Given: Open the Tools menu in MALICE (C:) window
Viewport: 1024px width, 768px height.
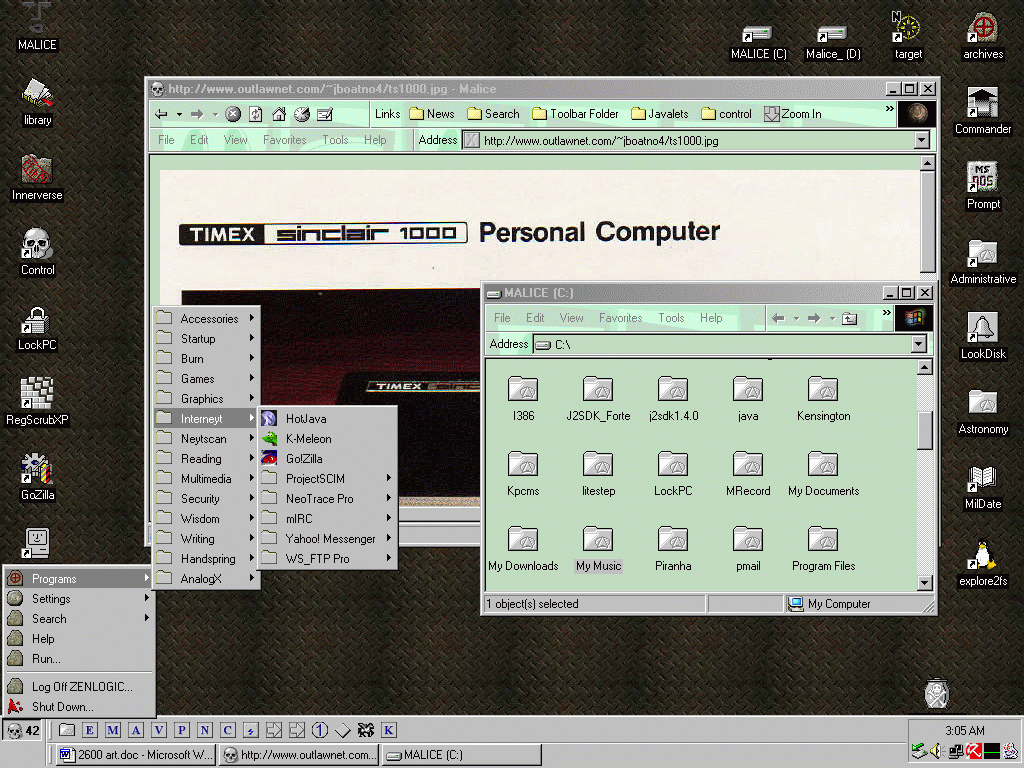Looking at the screenshot, I should (x=671, y=318).
